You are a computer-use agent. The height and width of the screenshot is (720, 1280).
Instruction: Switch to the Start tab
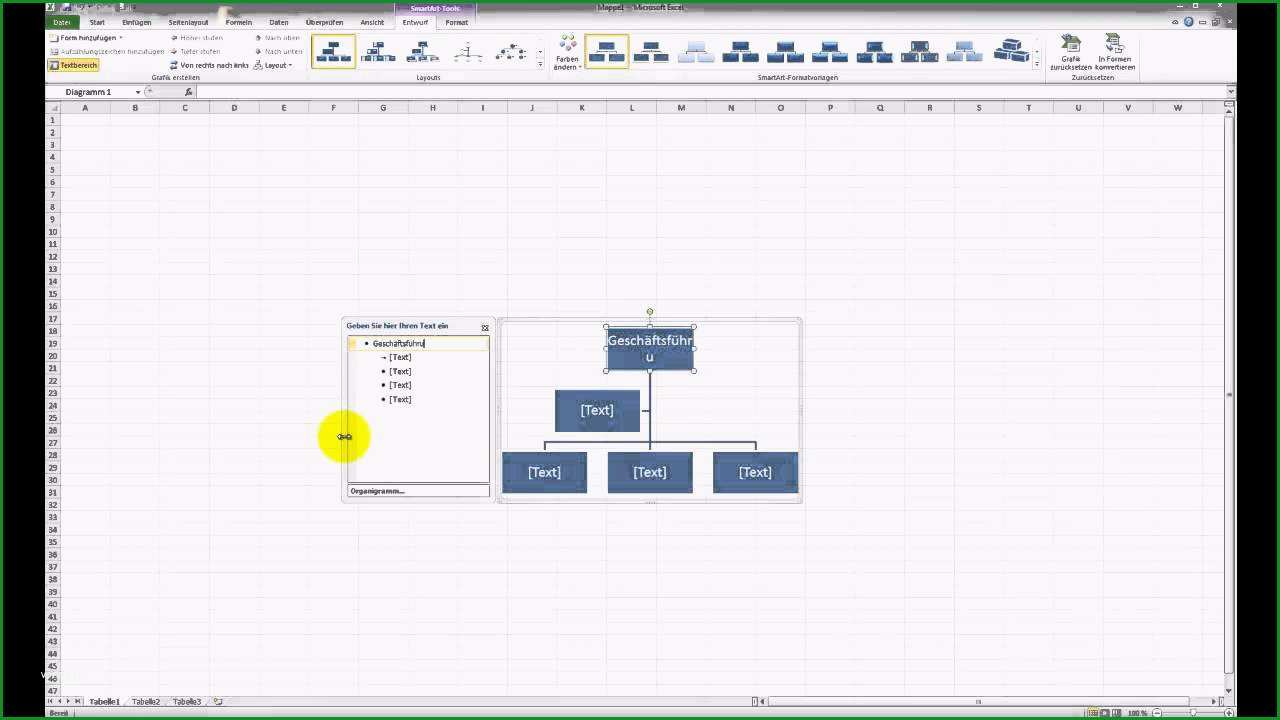[97, 22]
